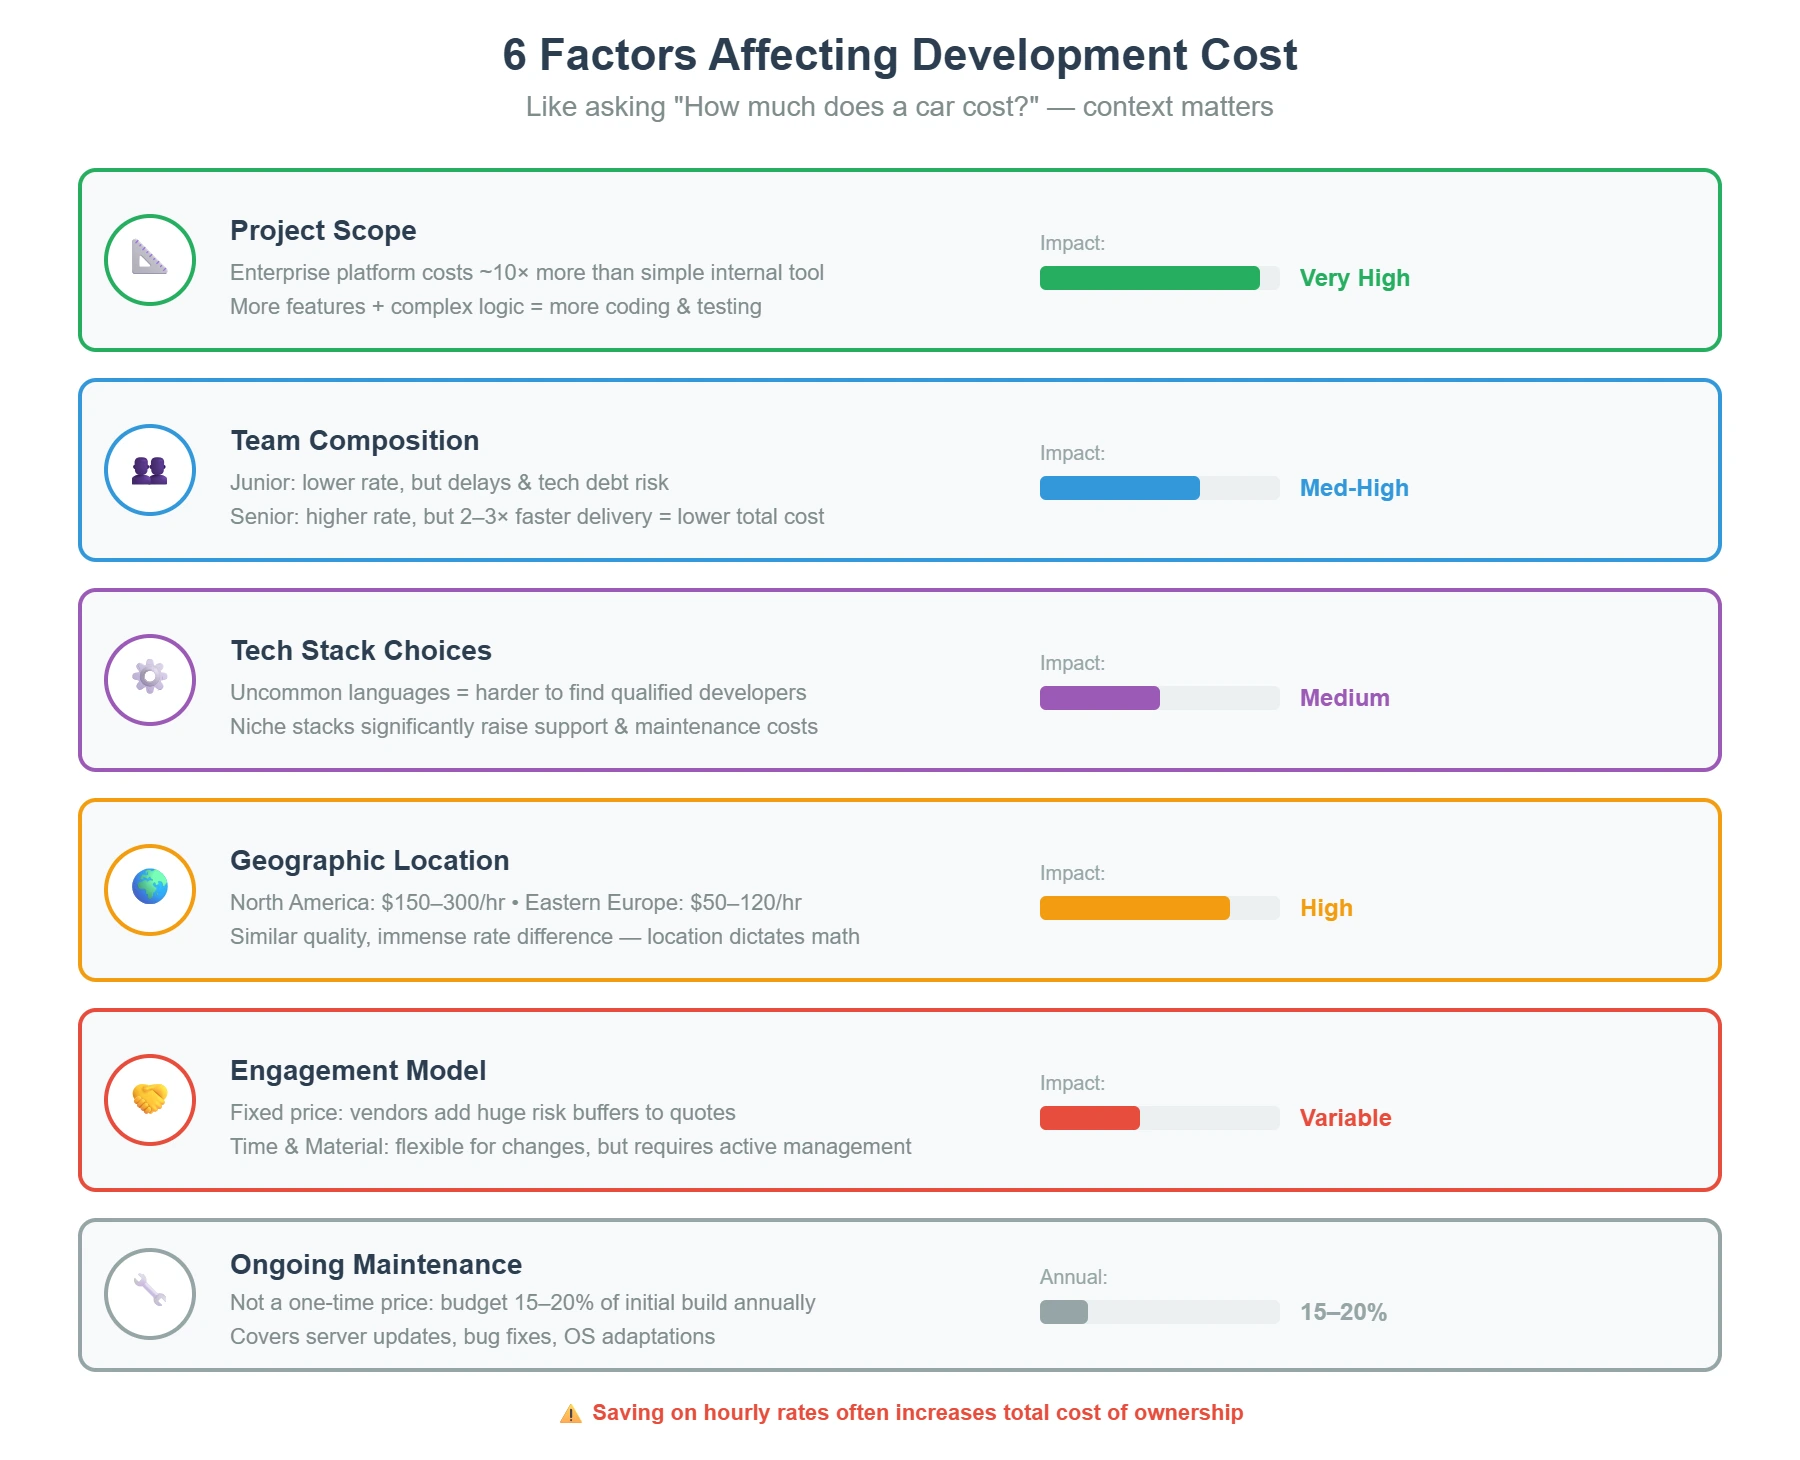This screenshot has width=1800, height=1460.
Task: Click the car cost subtitle text
Action: (x=898, y=106)
